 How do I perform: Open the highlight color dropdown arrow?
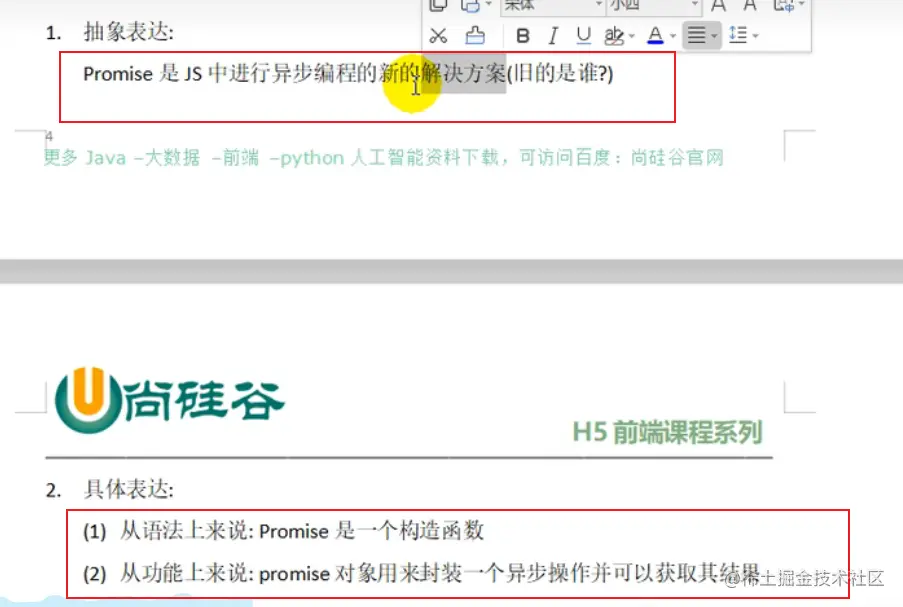click(632, 36)
